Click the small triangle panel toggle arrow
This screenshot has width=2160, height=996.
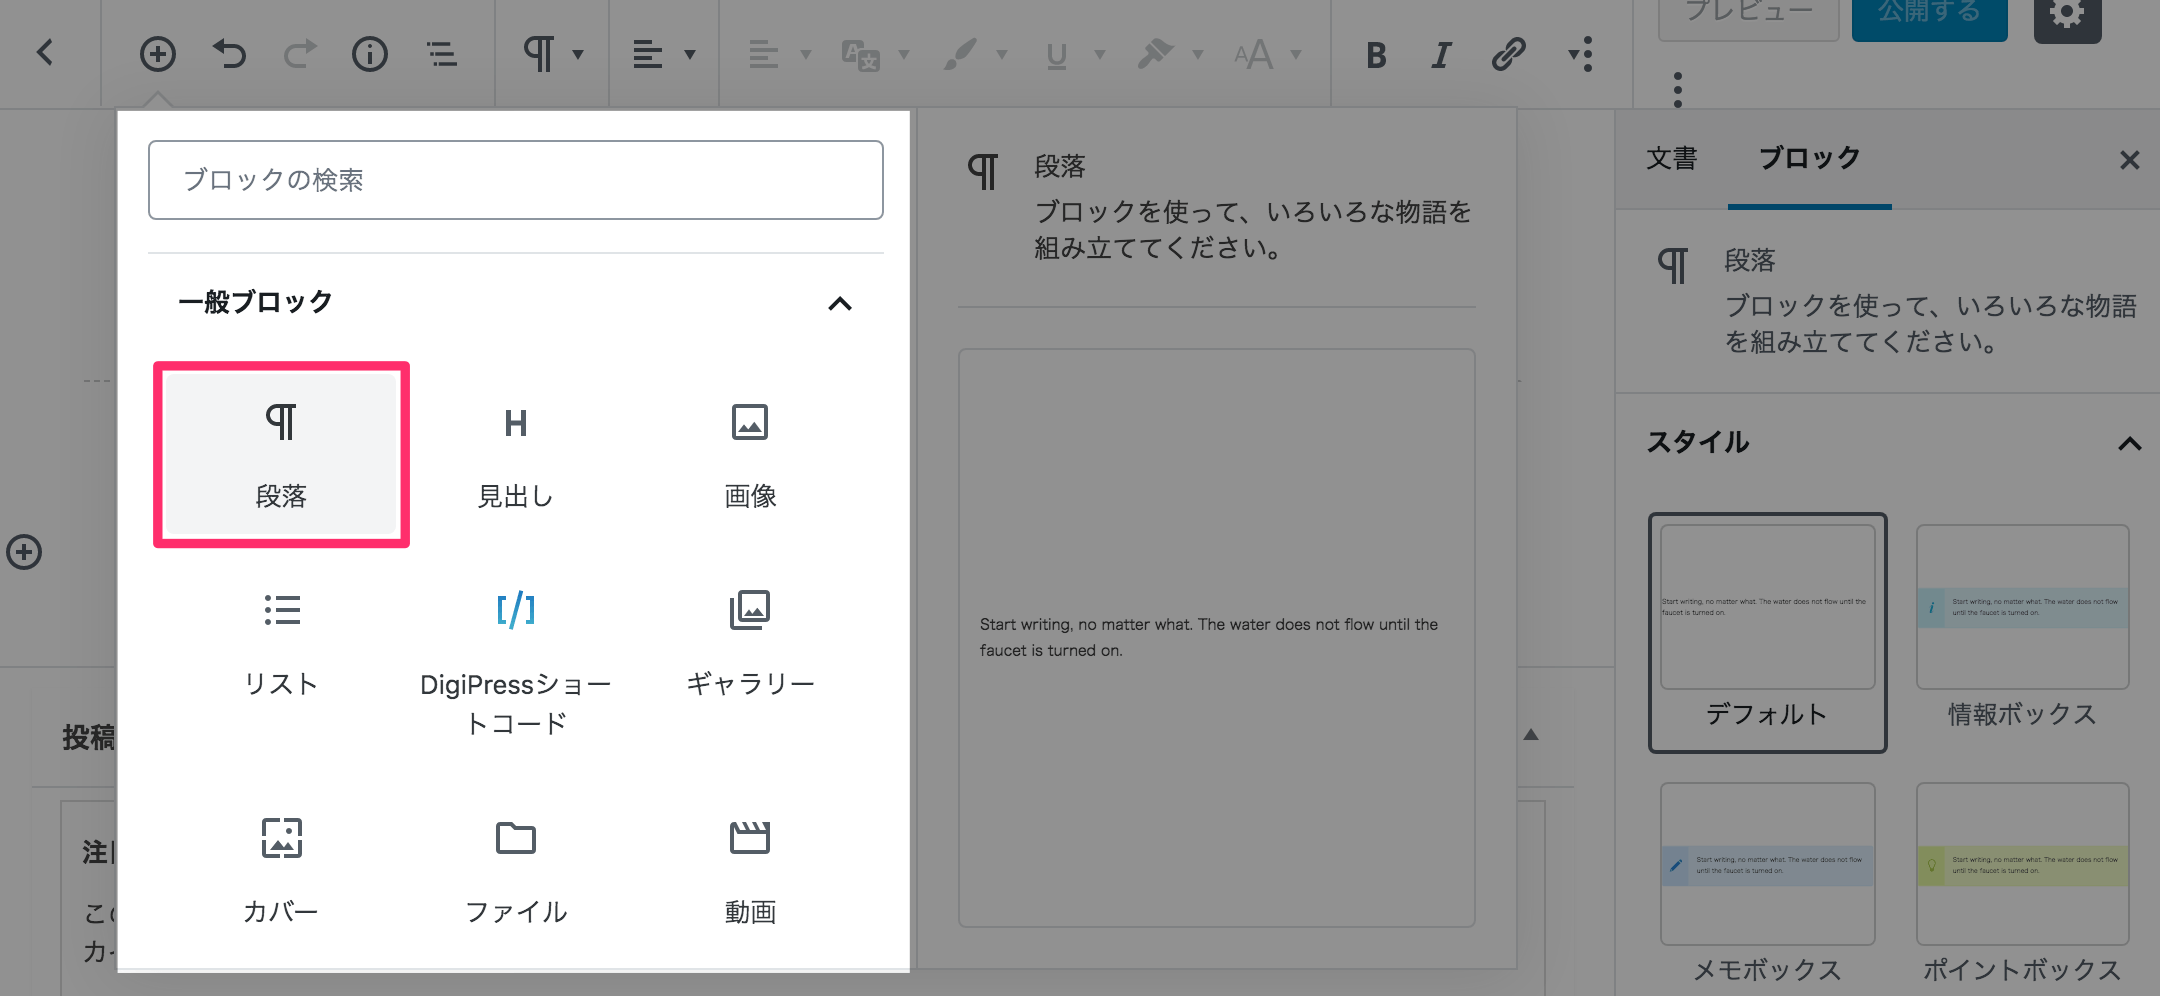point(1530,735)
